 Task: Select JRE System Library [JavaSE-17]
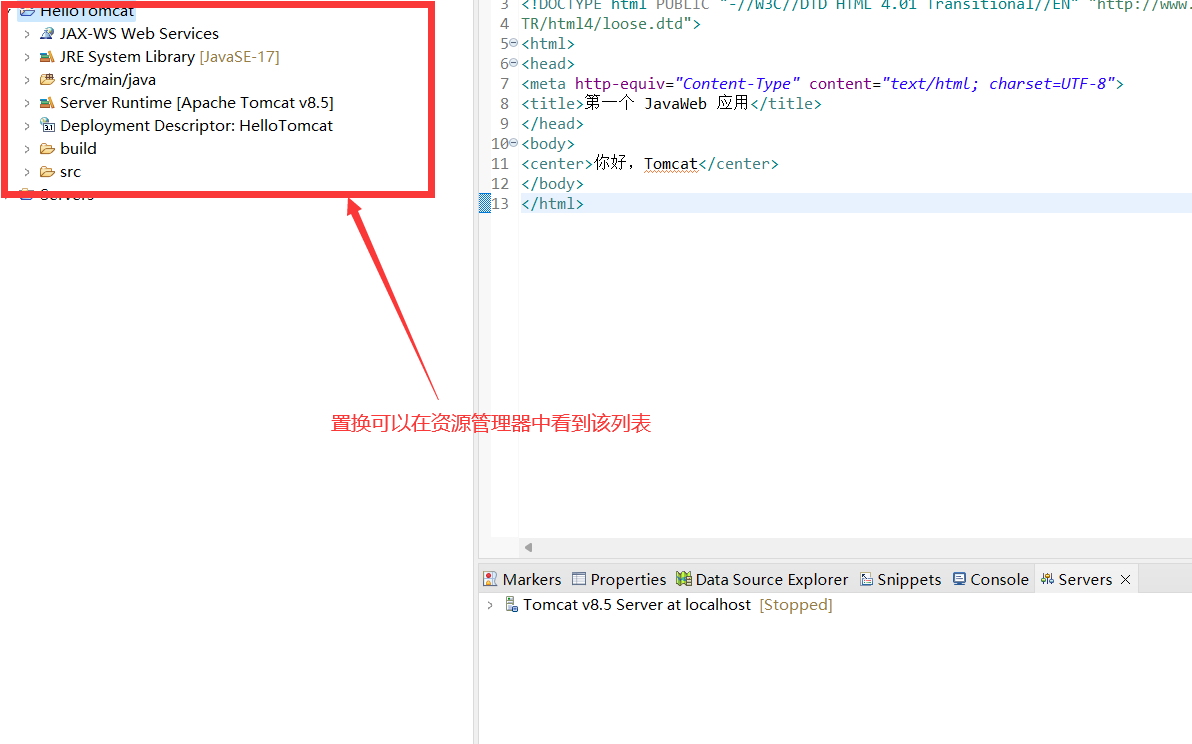[170, 56]
